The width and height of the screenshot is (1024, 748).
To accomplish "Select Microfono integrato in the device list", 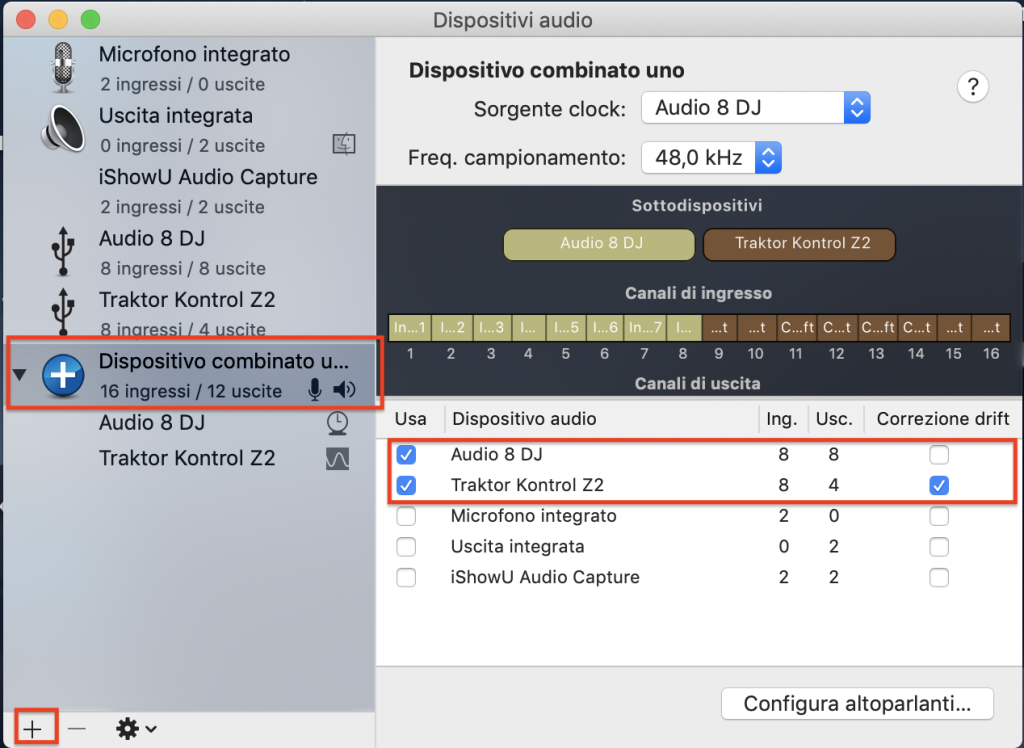I will click(189, 67).
